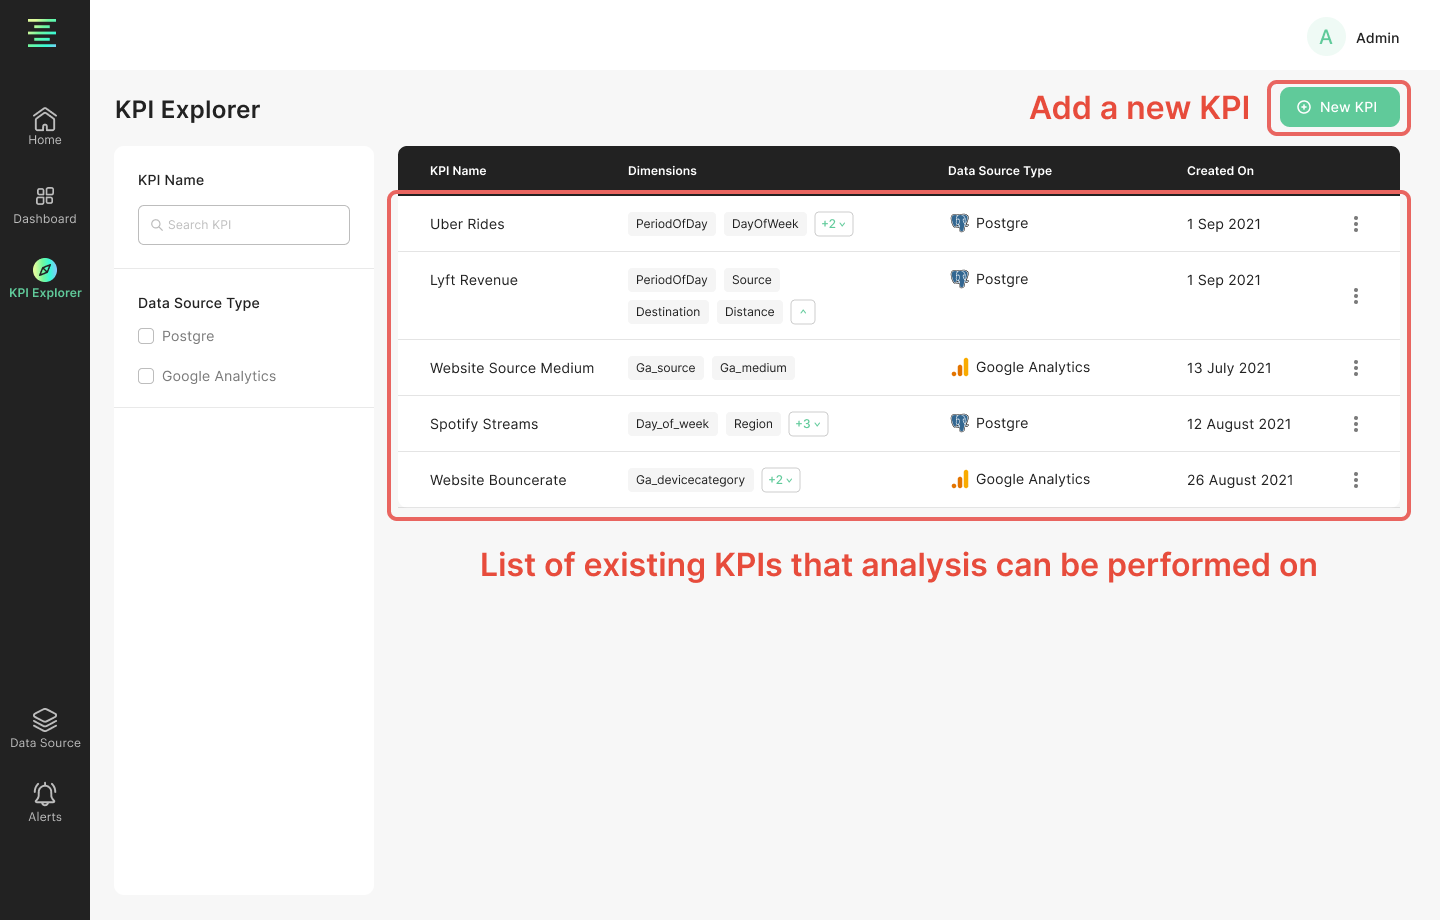Open options menu for Website Source Medium
The image size is (1440, 920).
(1356, 368)
